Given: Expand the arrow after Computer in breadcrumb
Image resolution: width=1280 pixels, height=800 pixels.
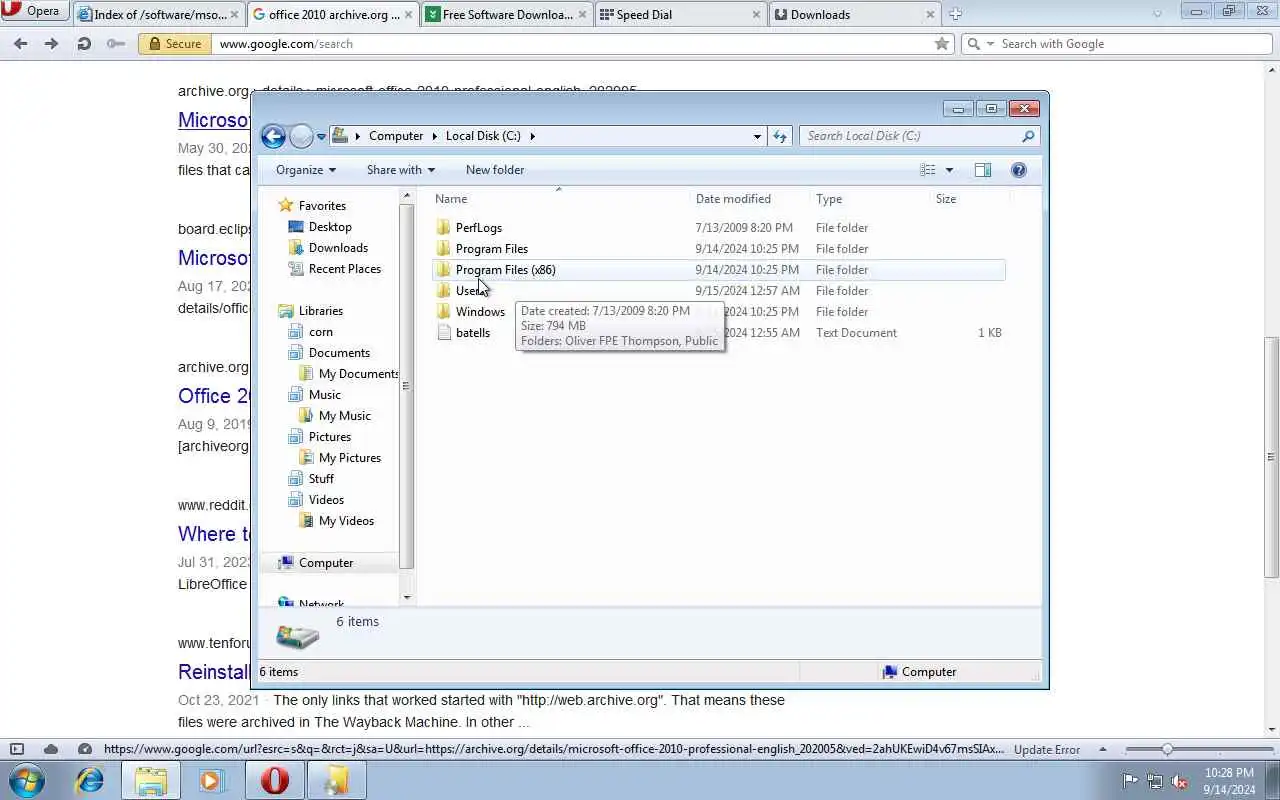Looking at the screenshot, I should point(434,136).
